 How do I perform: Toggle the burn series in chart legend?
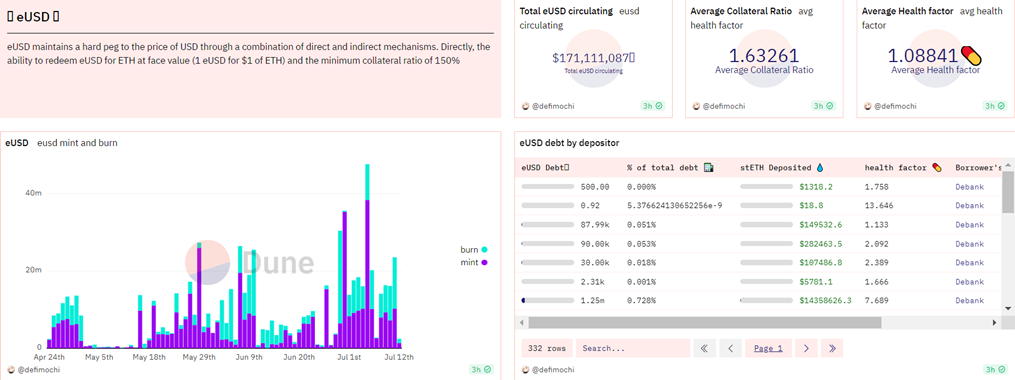pyautogui.click(x=474, y=249)
